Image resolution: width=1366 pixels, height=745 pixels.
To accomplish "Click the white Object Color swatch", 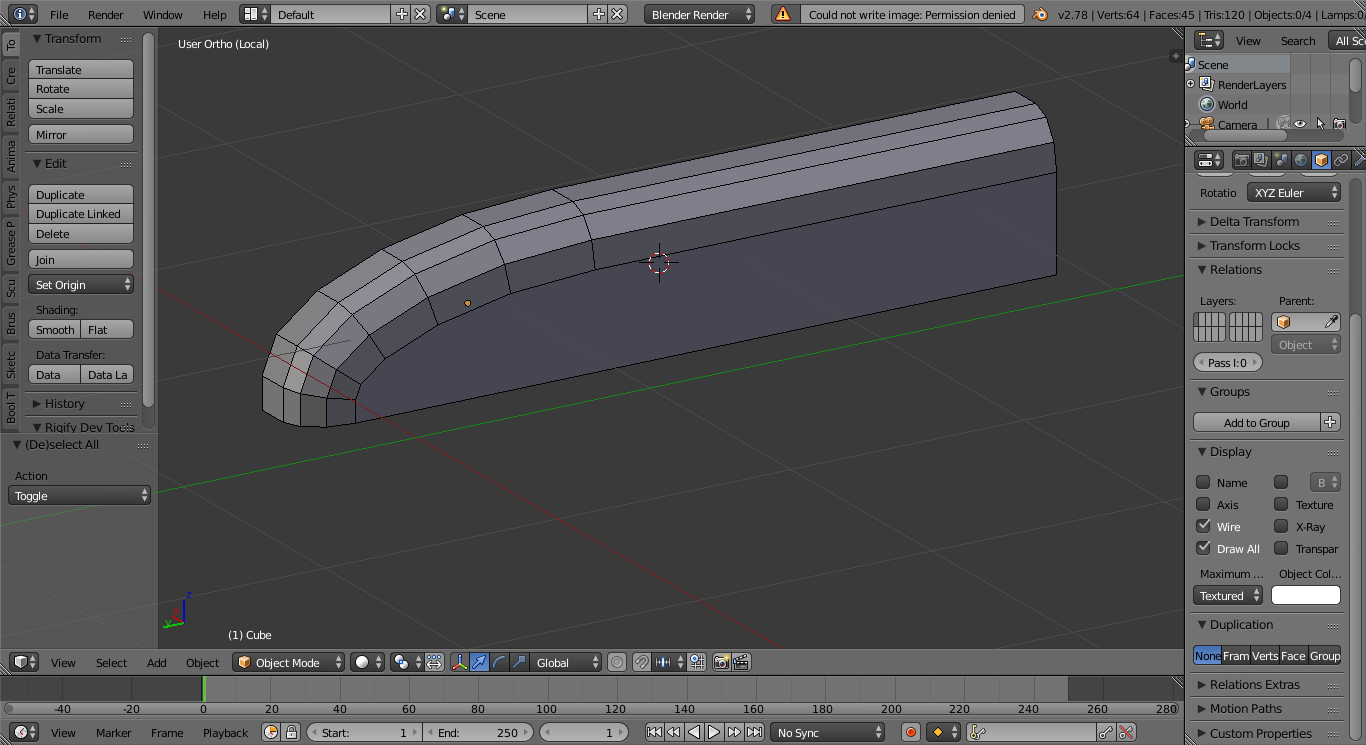I will point(1305,596).
